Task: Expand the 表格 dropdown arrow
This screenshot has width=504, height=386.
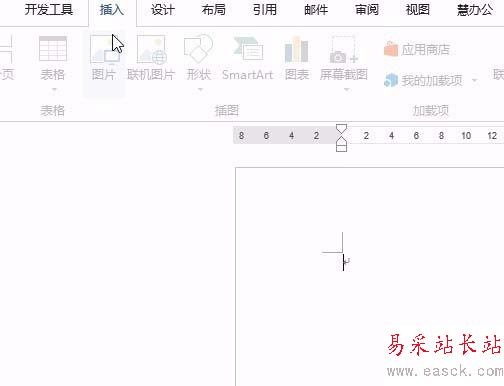Action: tap(54, 89)
